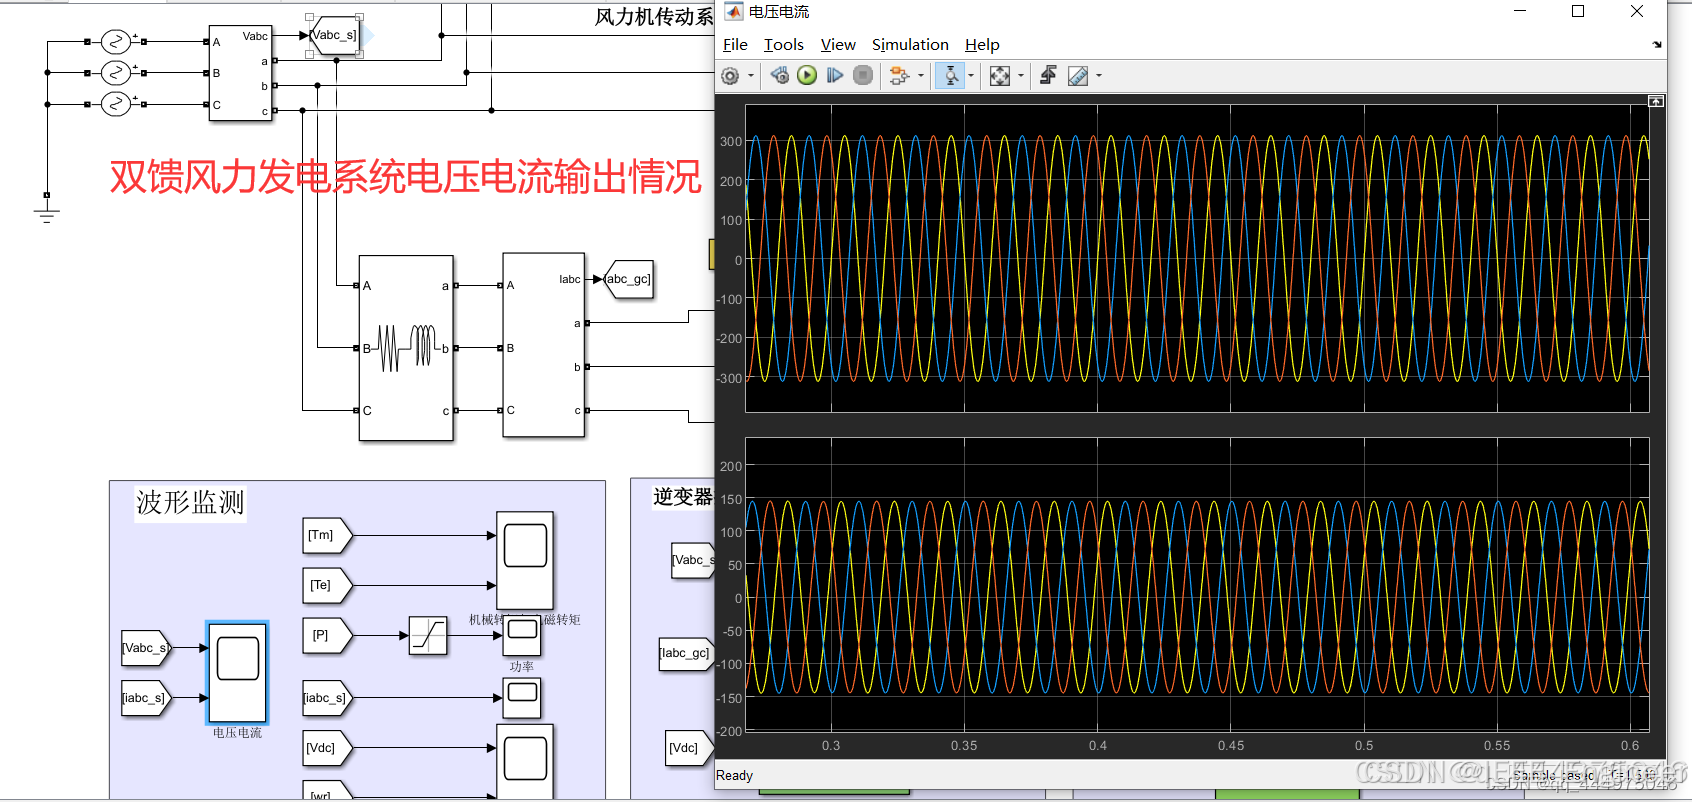Select the Zoom tool in scope toolbar
1692x802 pixels.
pos(950,76)
